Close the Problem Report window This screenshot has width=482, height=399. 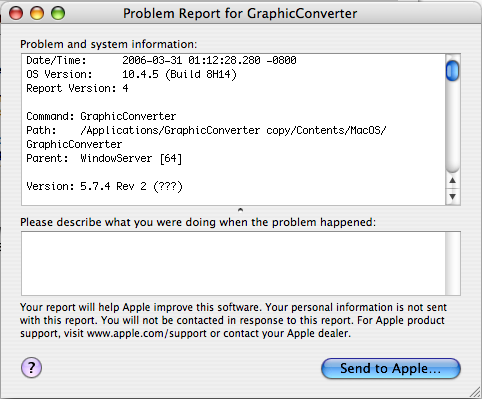(16, 13)
